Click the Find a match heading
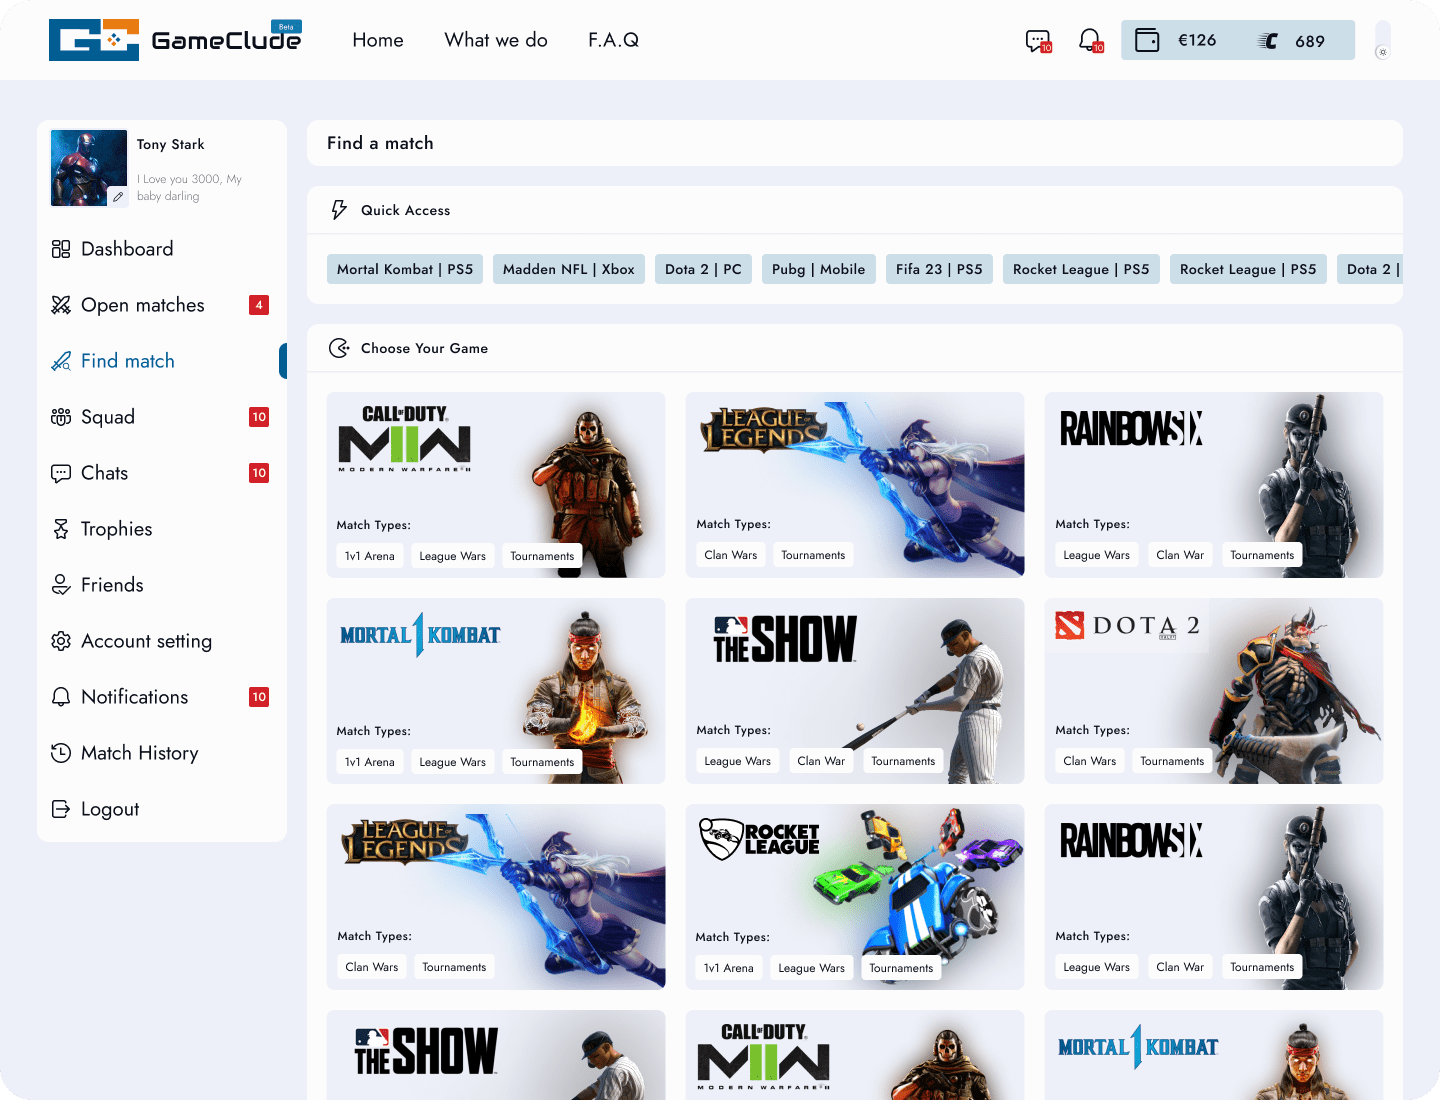The height and width of the screenshot is (1100, 1440). pos(380,143)
